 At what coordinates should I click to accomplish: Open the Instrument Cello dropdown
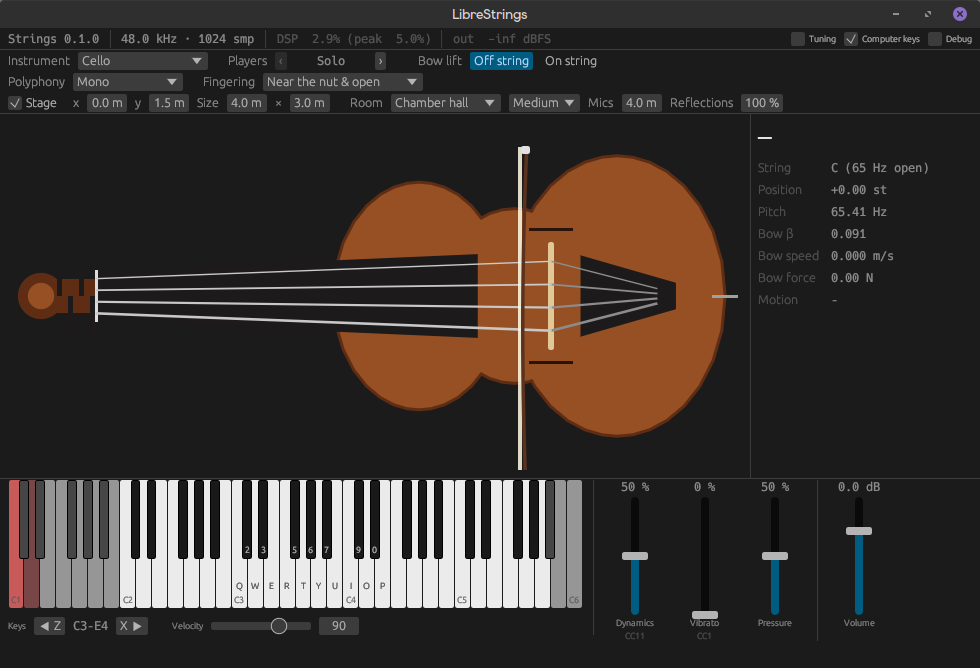142,61
